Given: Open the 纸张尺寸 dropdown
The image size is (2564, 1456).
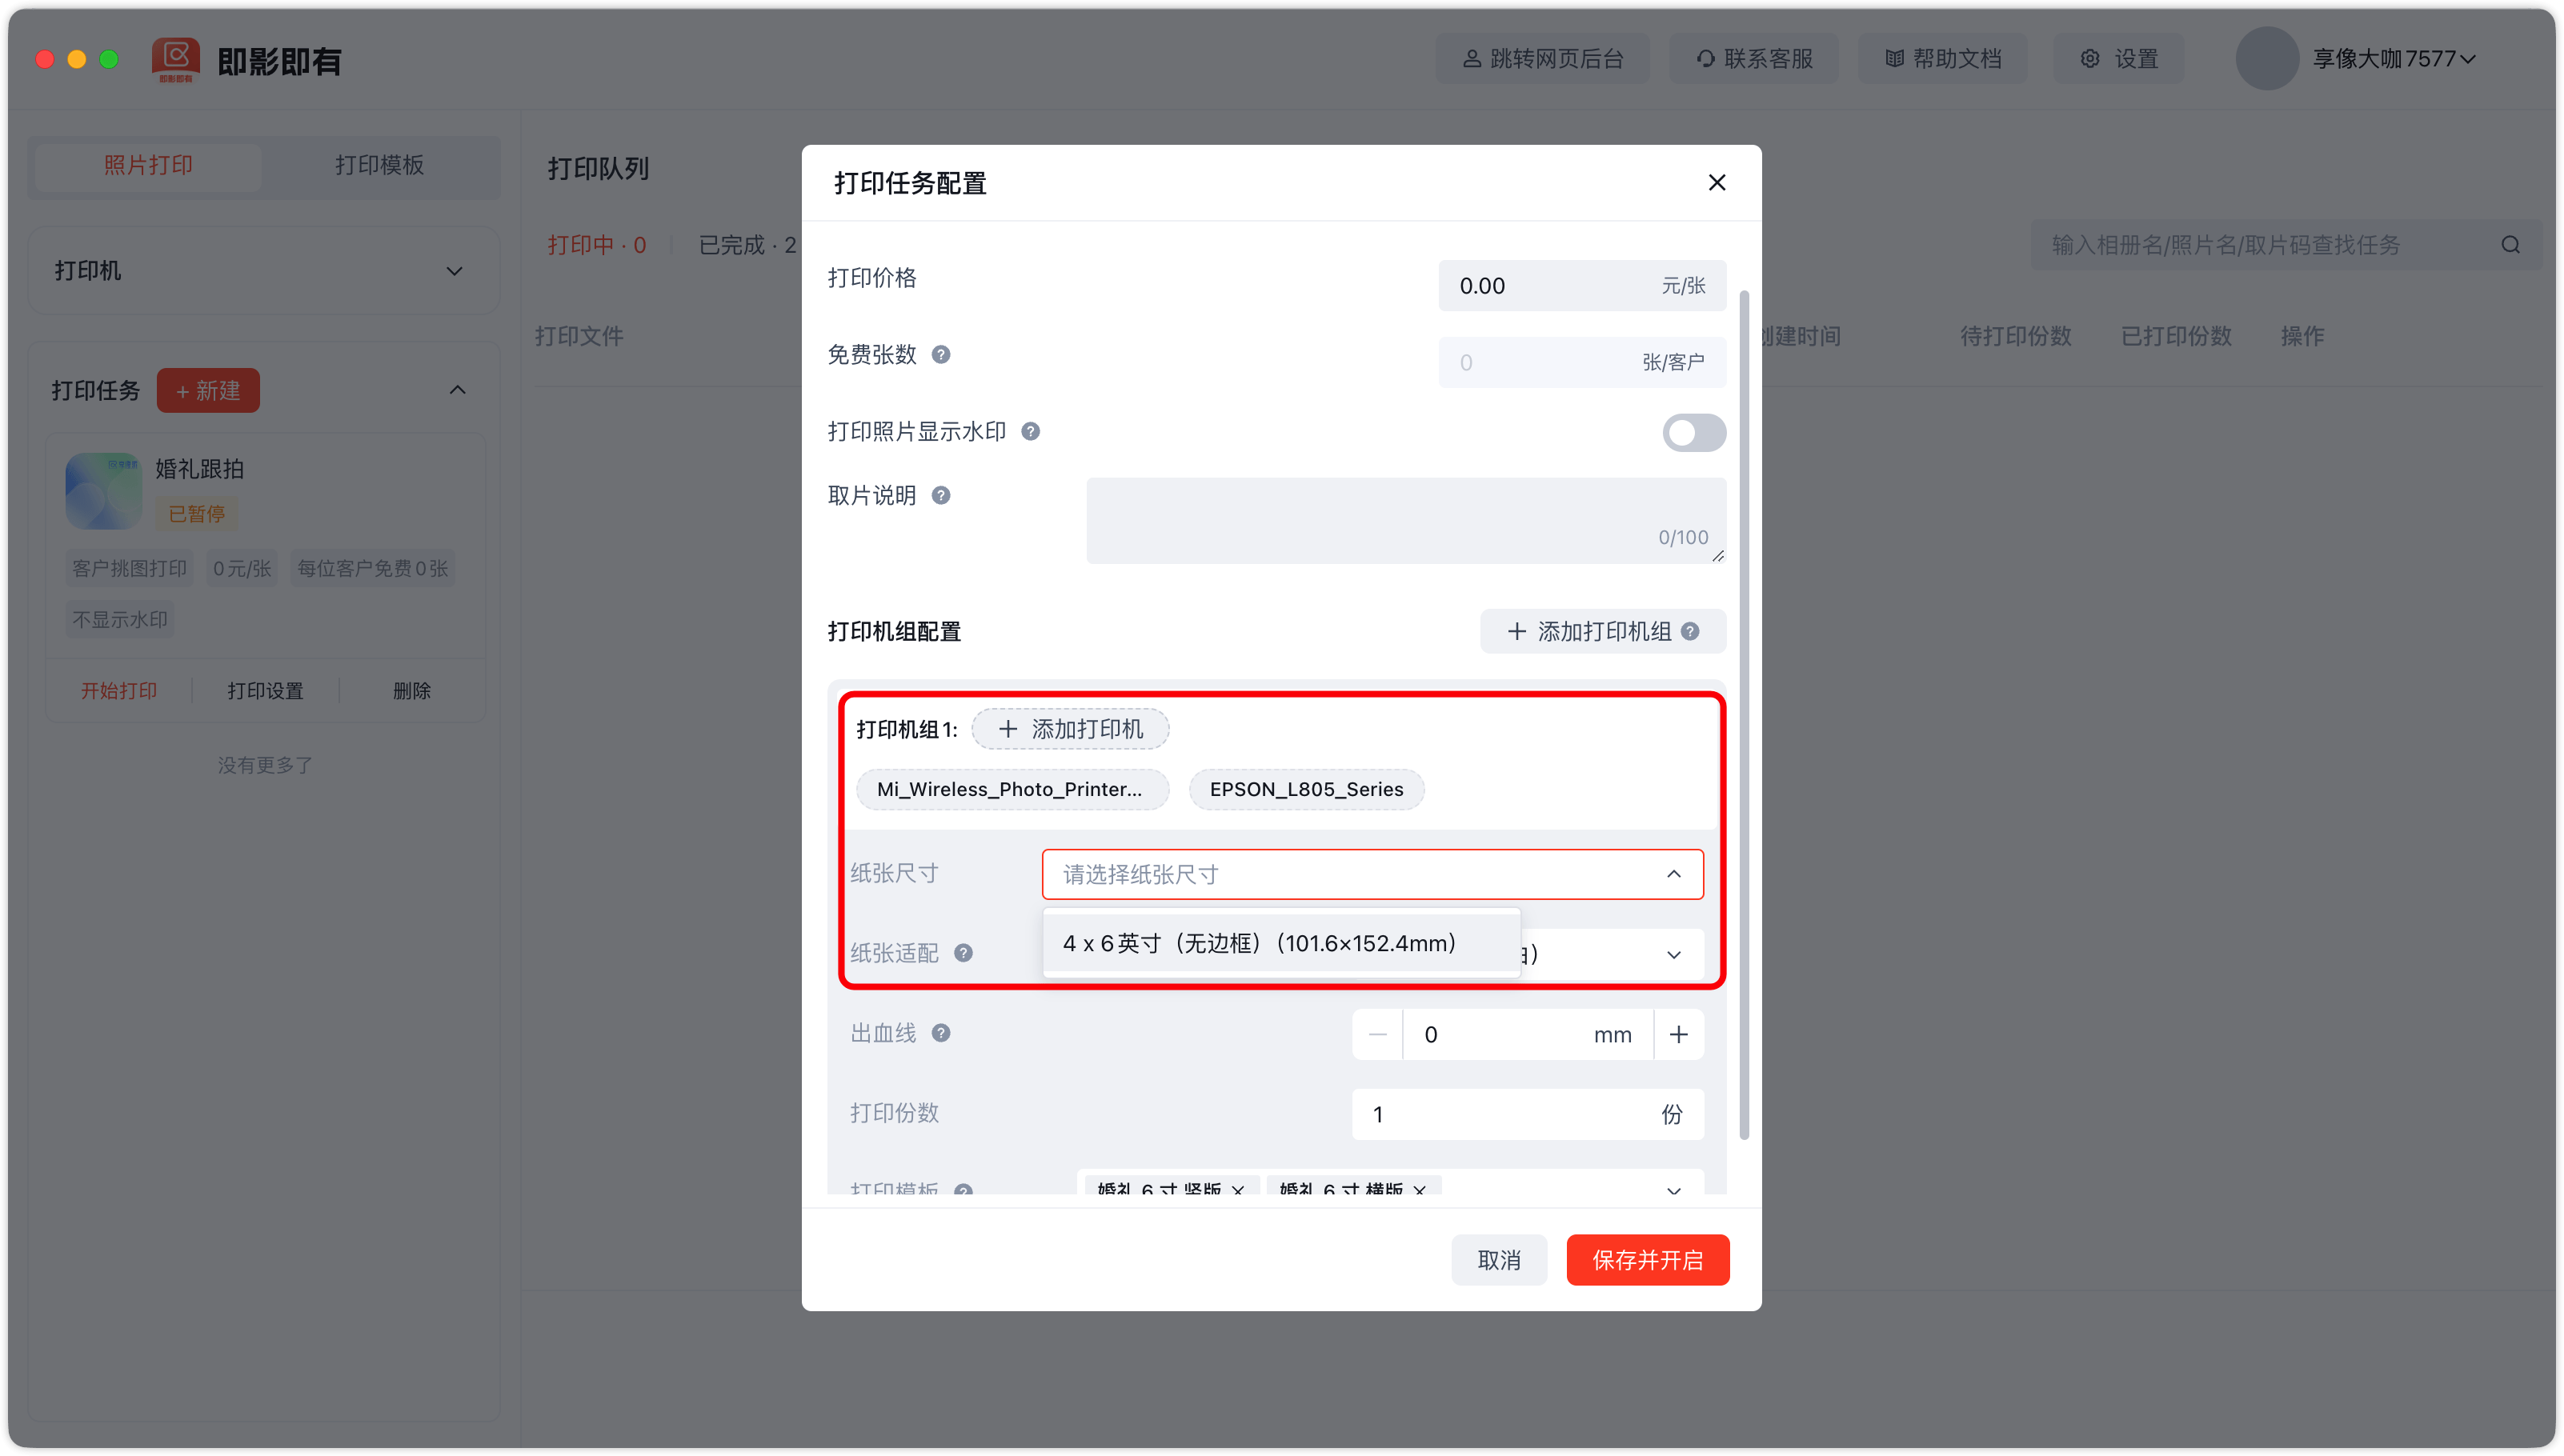Looking at the screenshot, I should pos(1372,874).
